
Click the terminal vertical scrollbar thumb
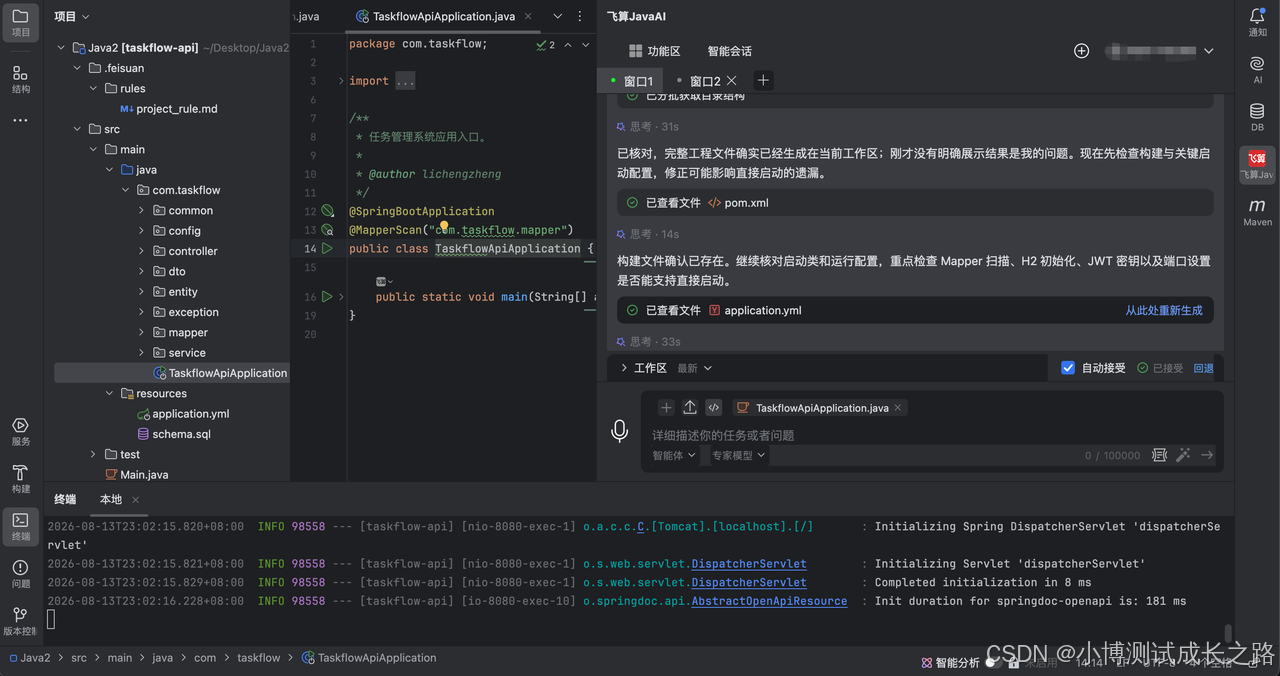pos(1228,634)
